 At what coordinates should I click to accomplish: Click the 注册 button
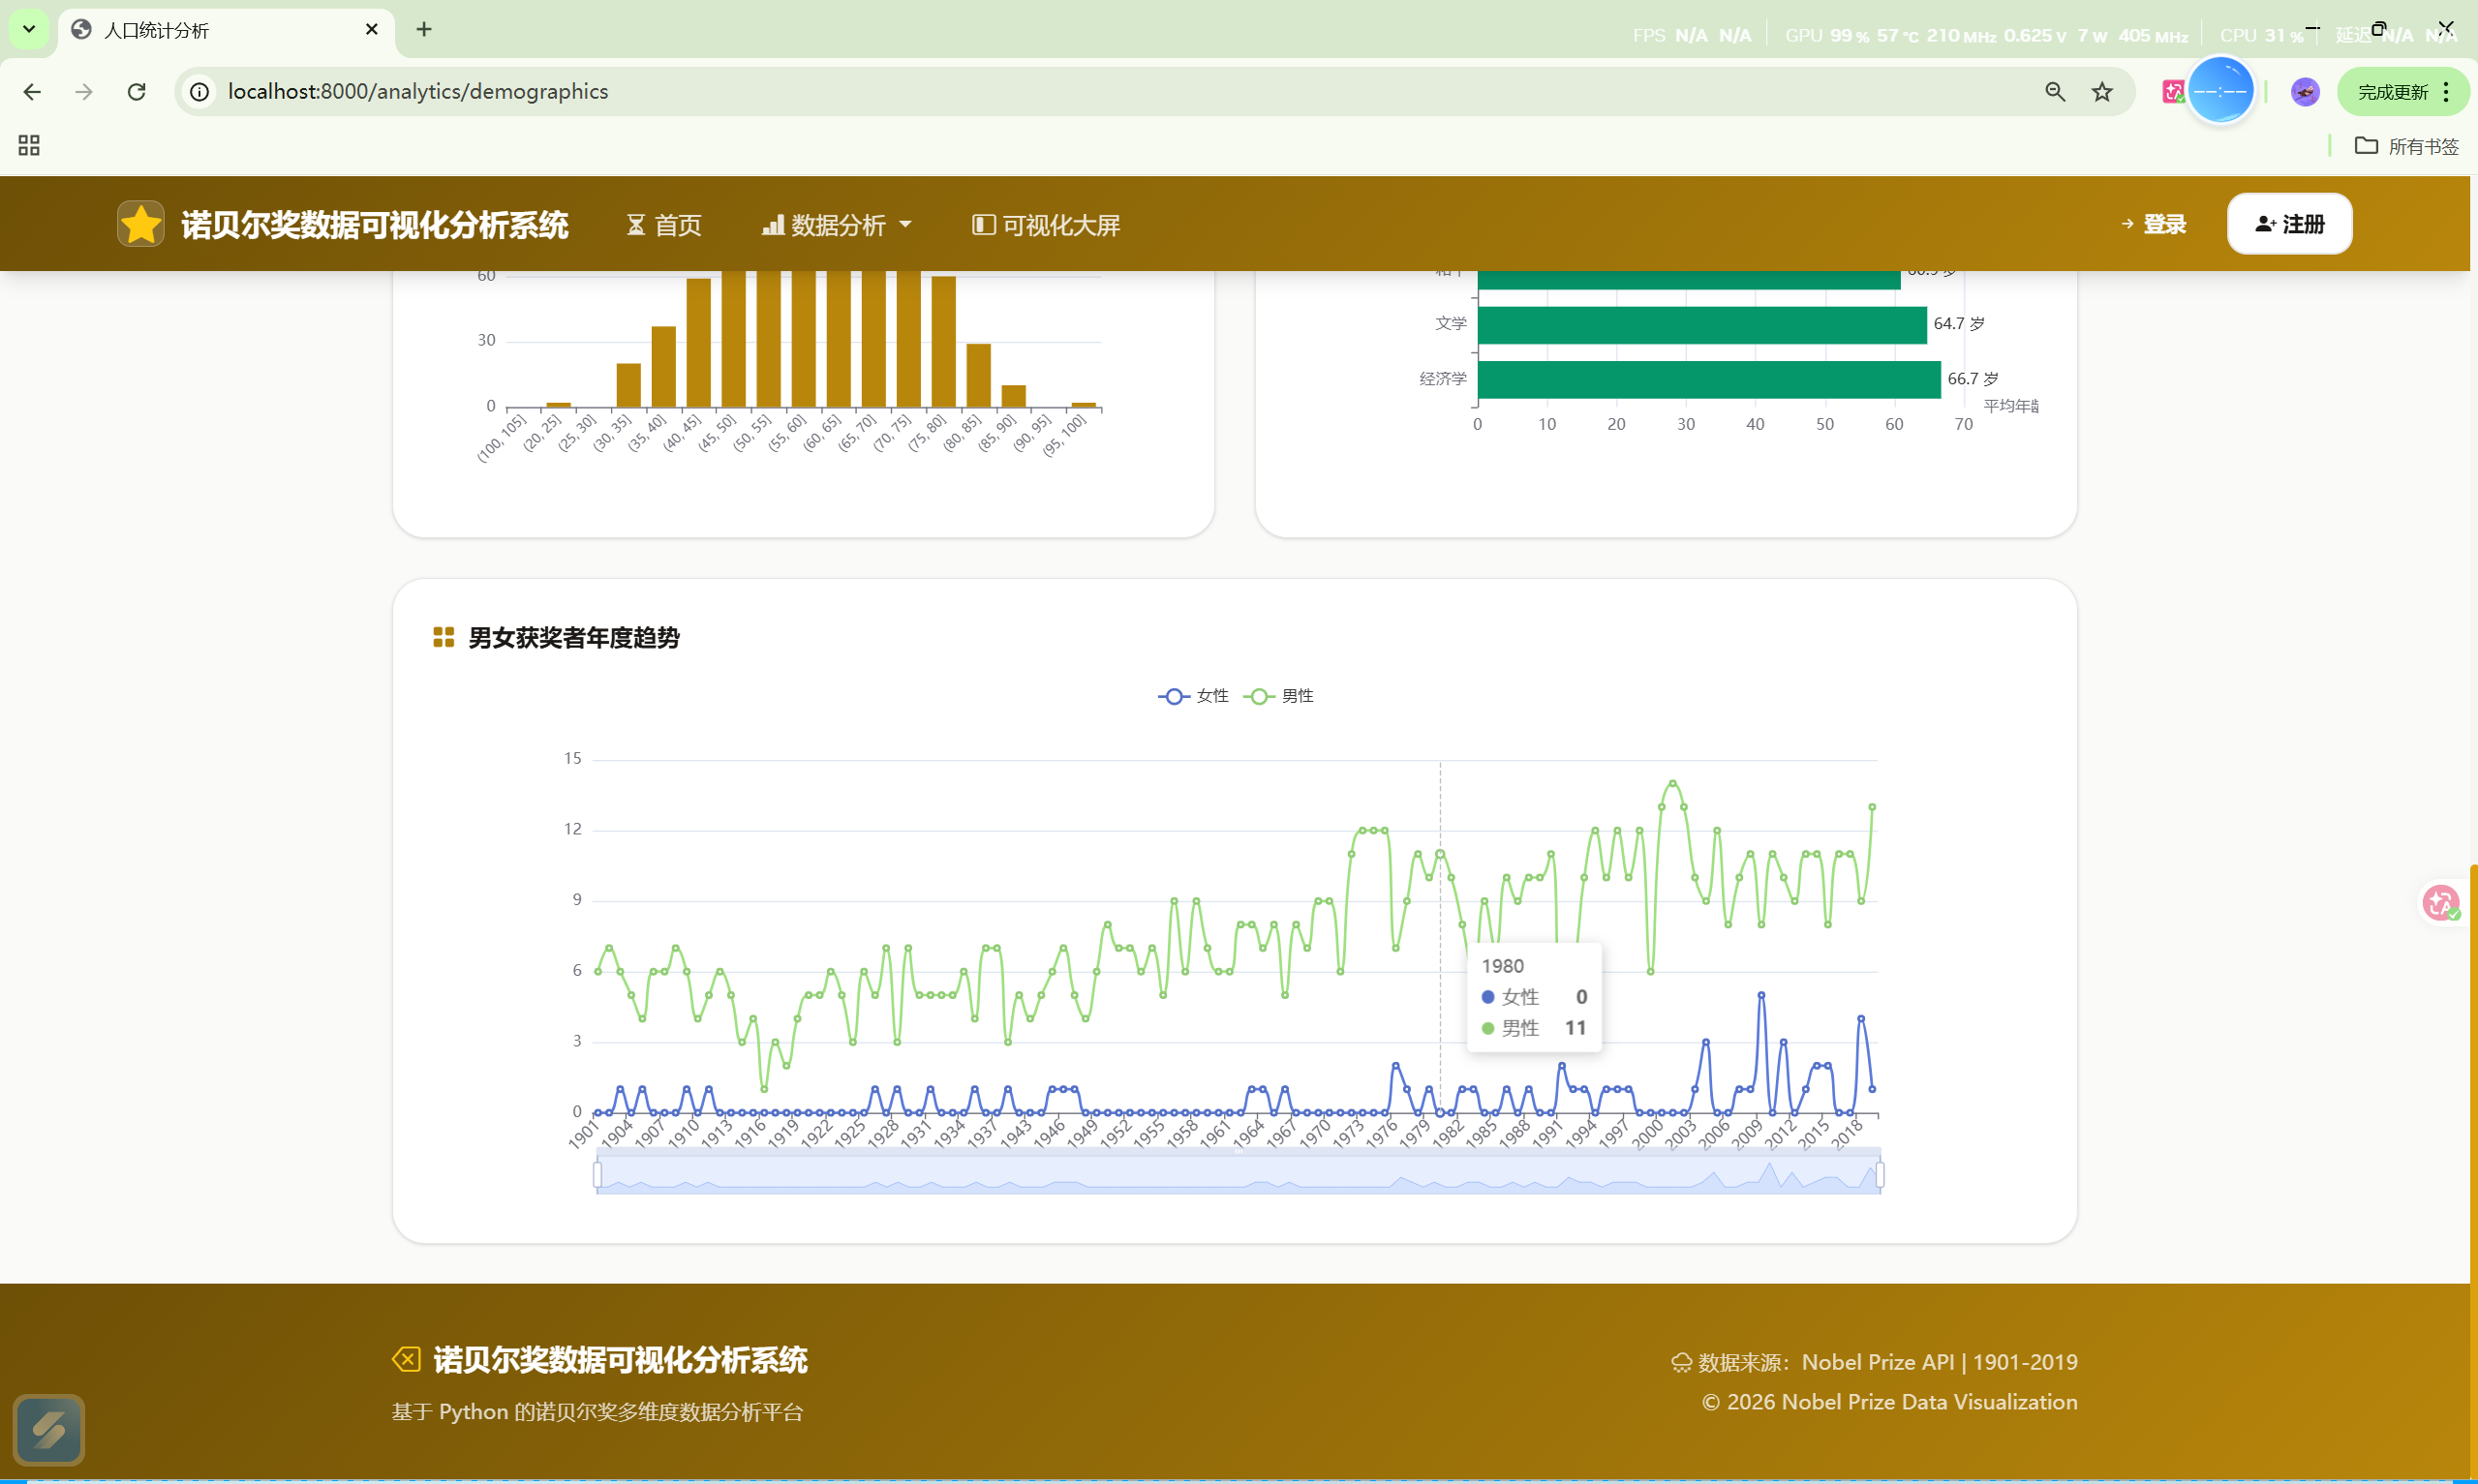(x=2289, y=224)
